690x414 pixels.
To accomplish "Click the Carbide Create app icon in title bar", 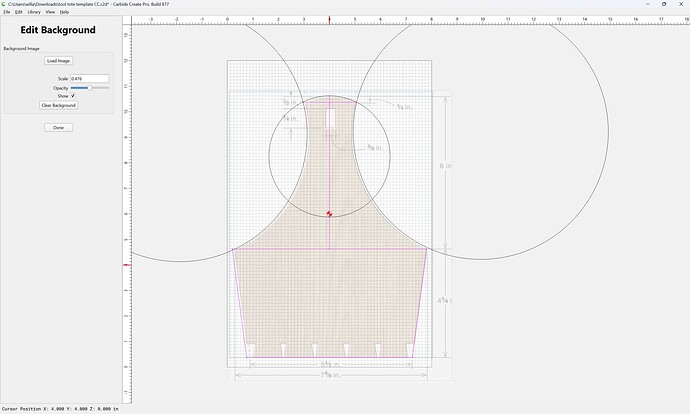I will click(4, 4).
